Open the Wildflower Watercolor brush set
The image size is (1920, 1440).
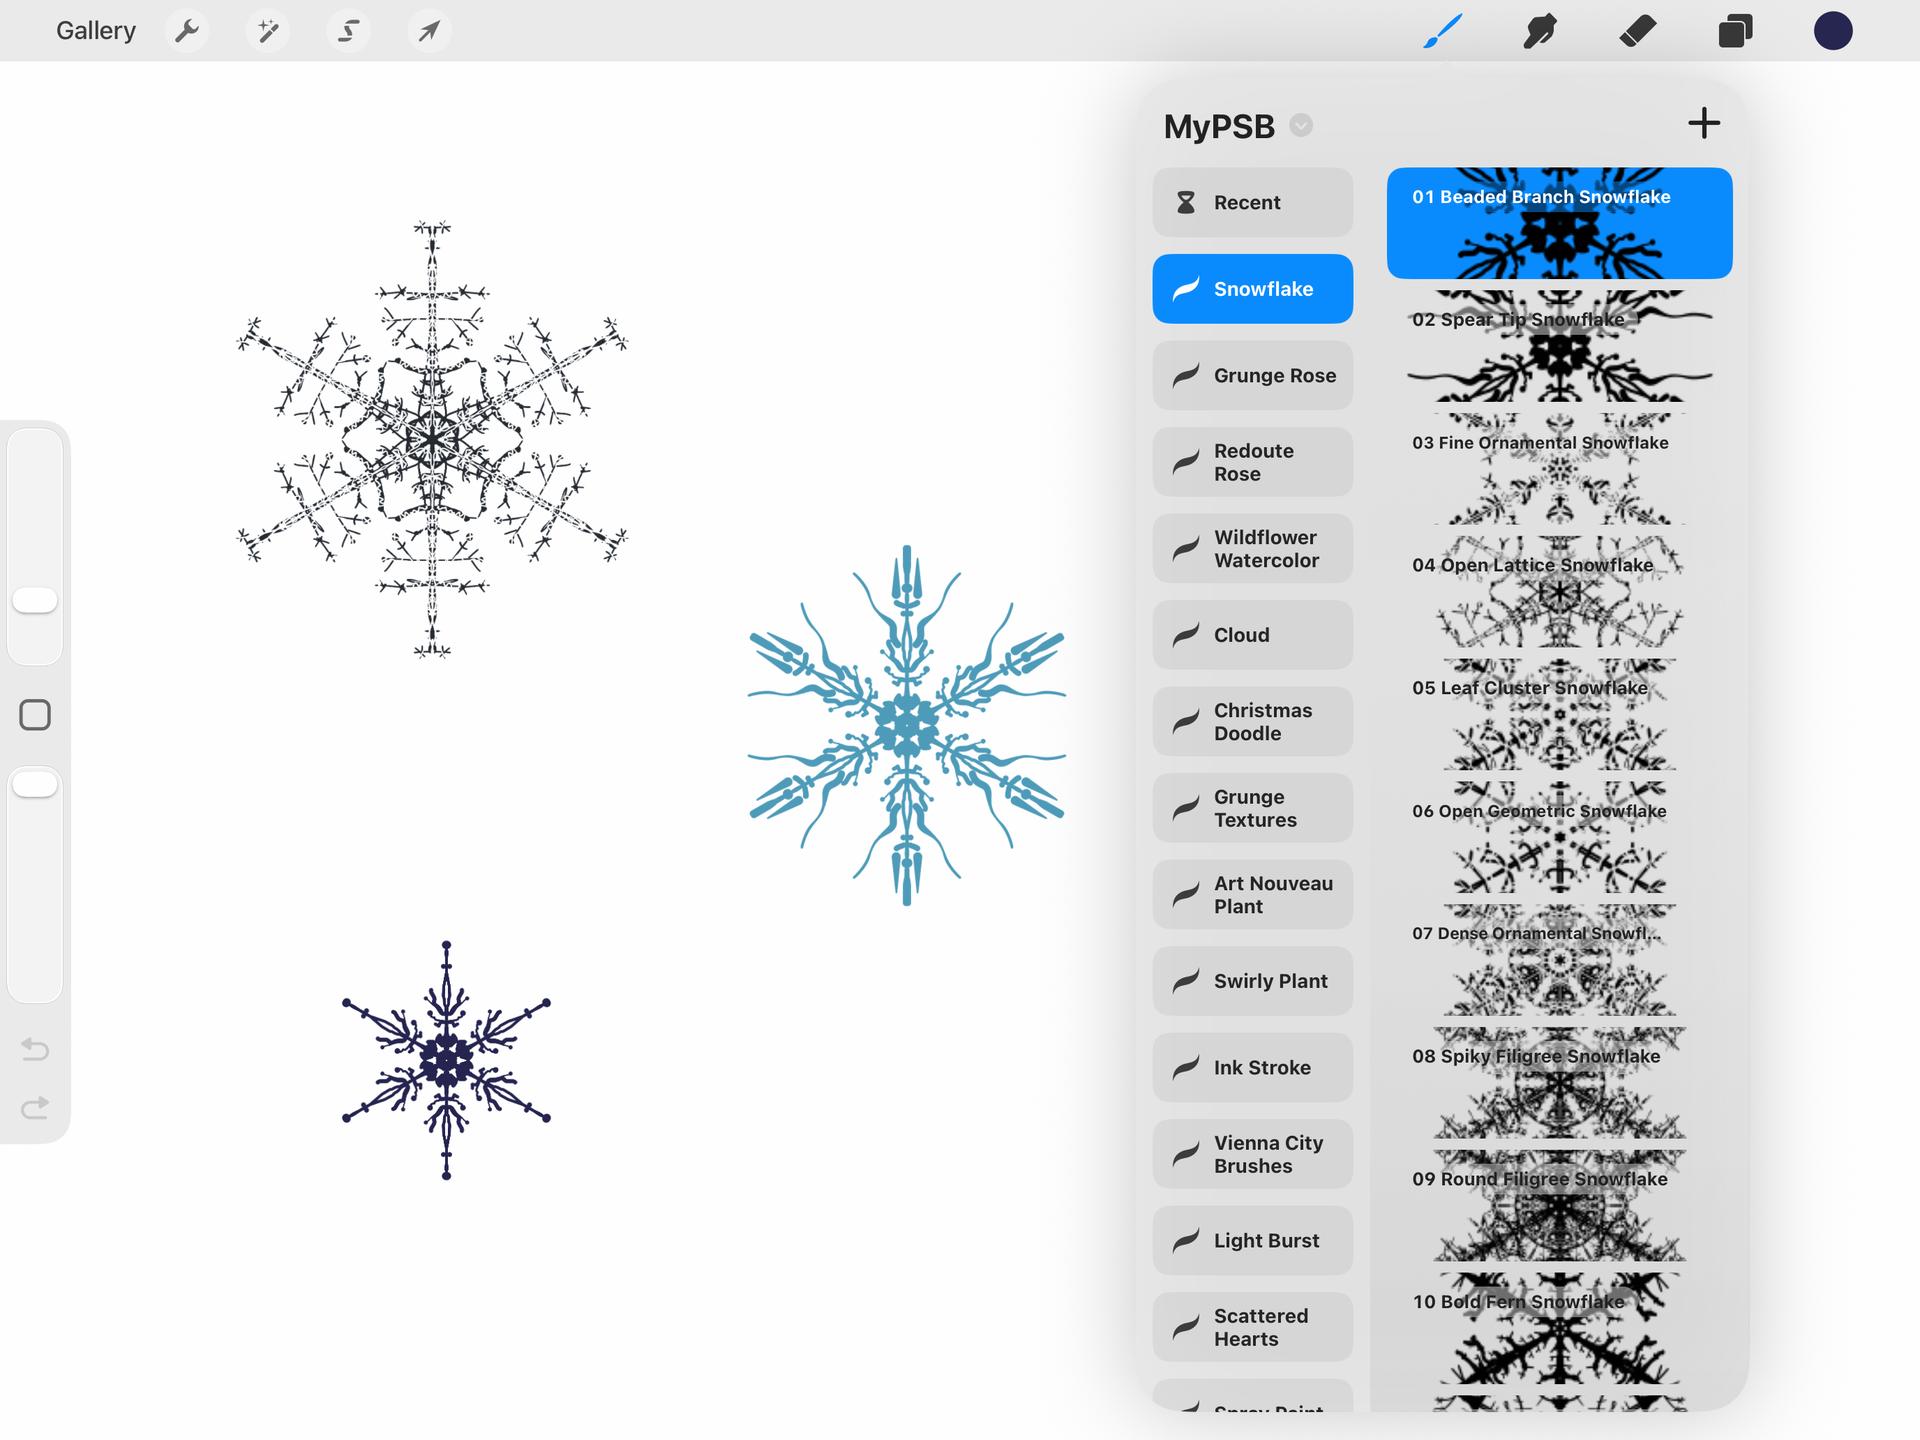click(x=1252, y=549)
